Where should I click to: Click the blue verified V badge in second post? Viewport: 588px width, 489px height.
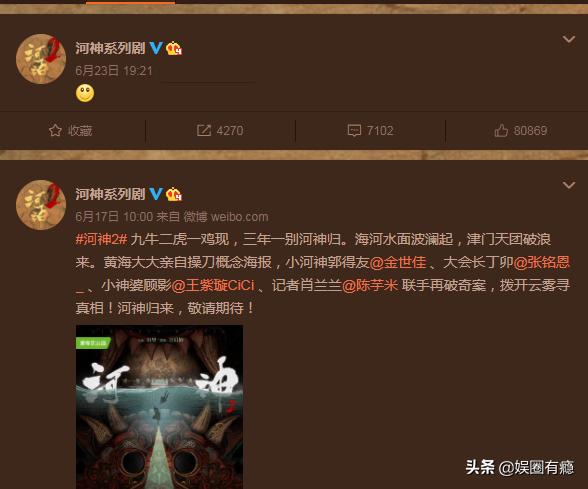pos(156,194)
